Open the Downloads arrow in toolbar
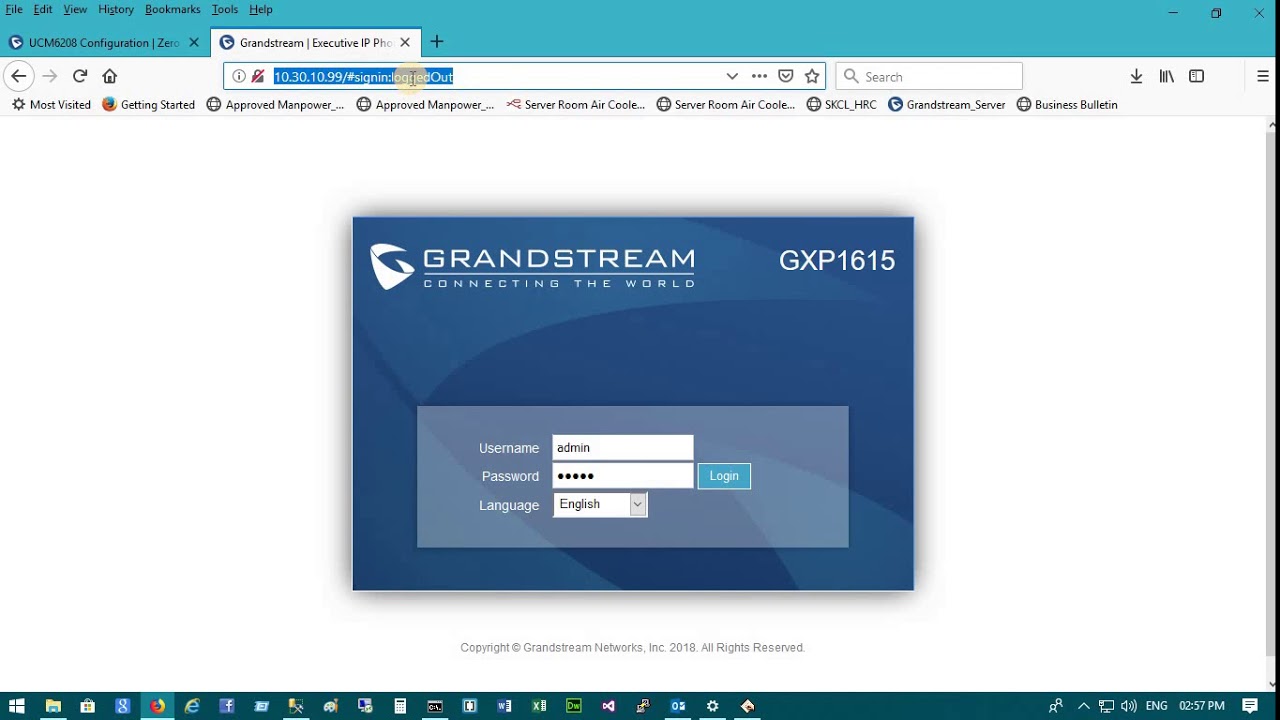This screenshot has height=720, width=1280. 1136,76
